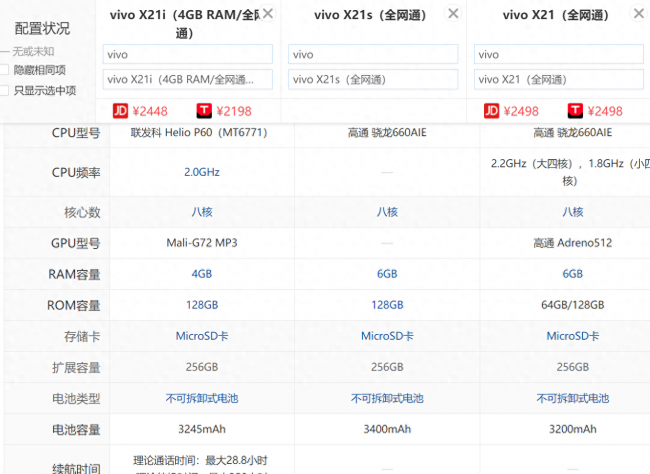Click Tmall price ¥2198 for vivo X21i

[x=234, y=111]
